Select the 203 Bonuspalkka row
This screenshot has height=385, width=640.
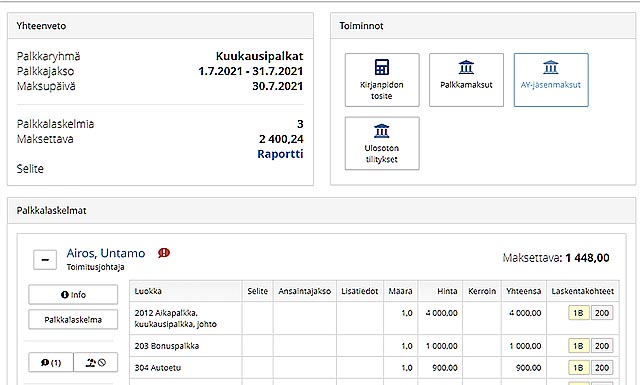click(374, 346)
